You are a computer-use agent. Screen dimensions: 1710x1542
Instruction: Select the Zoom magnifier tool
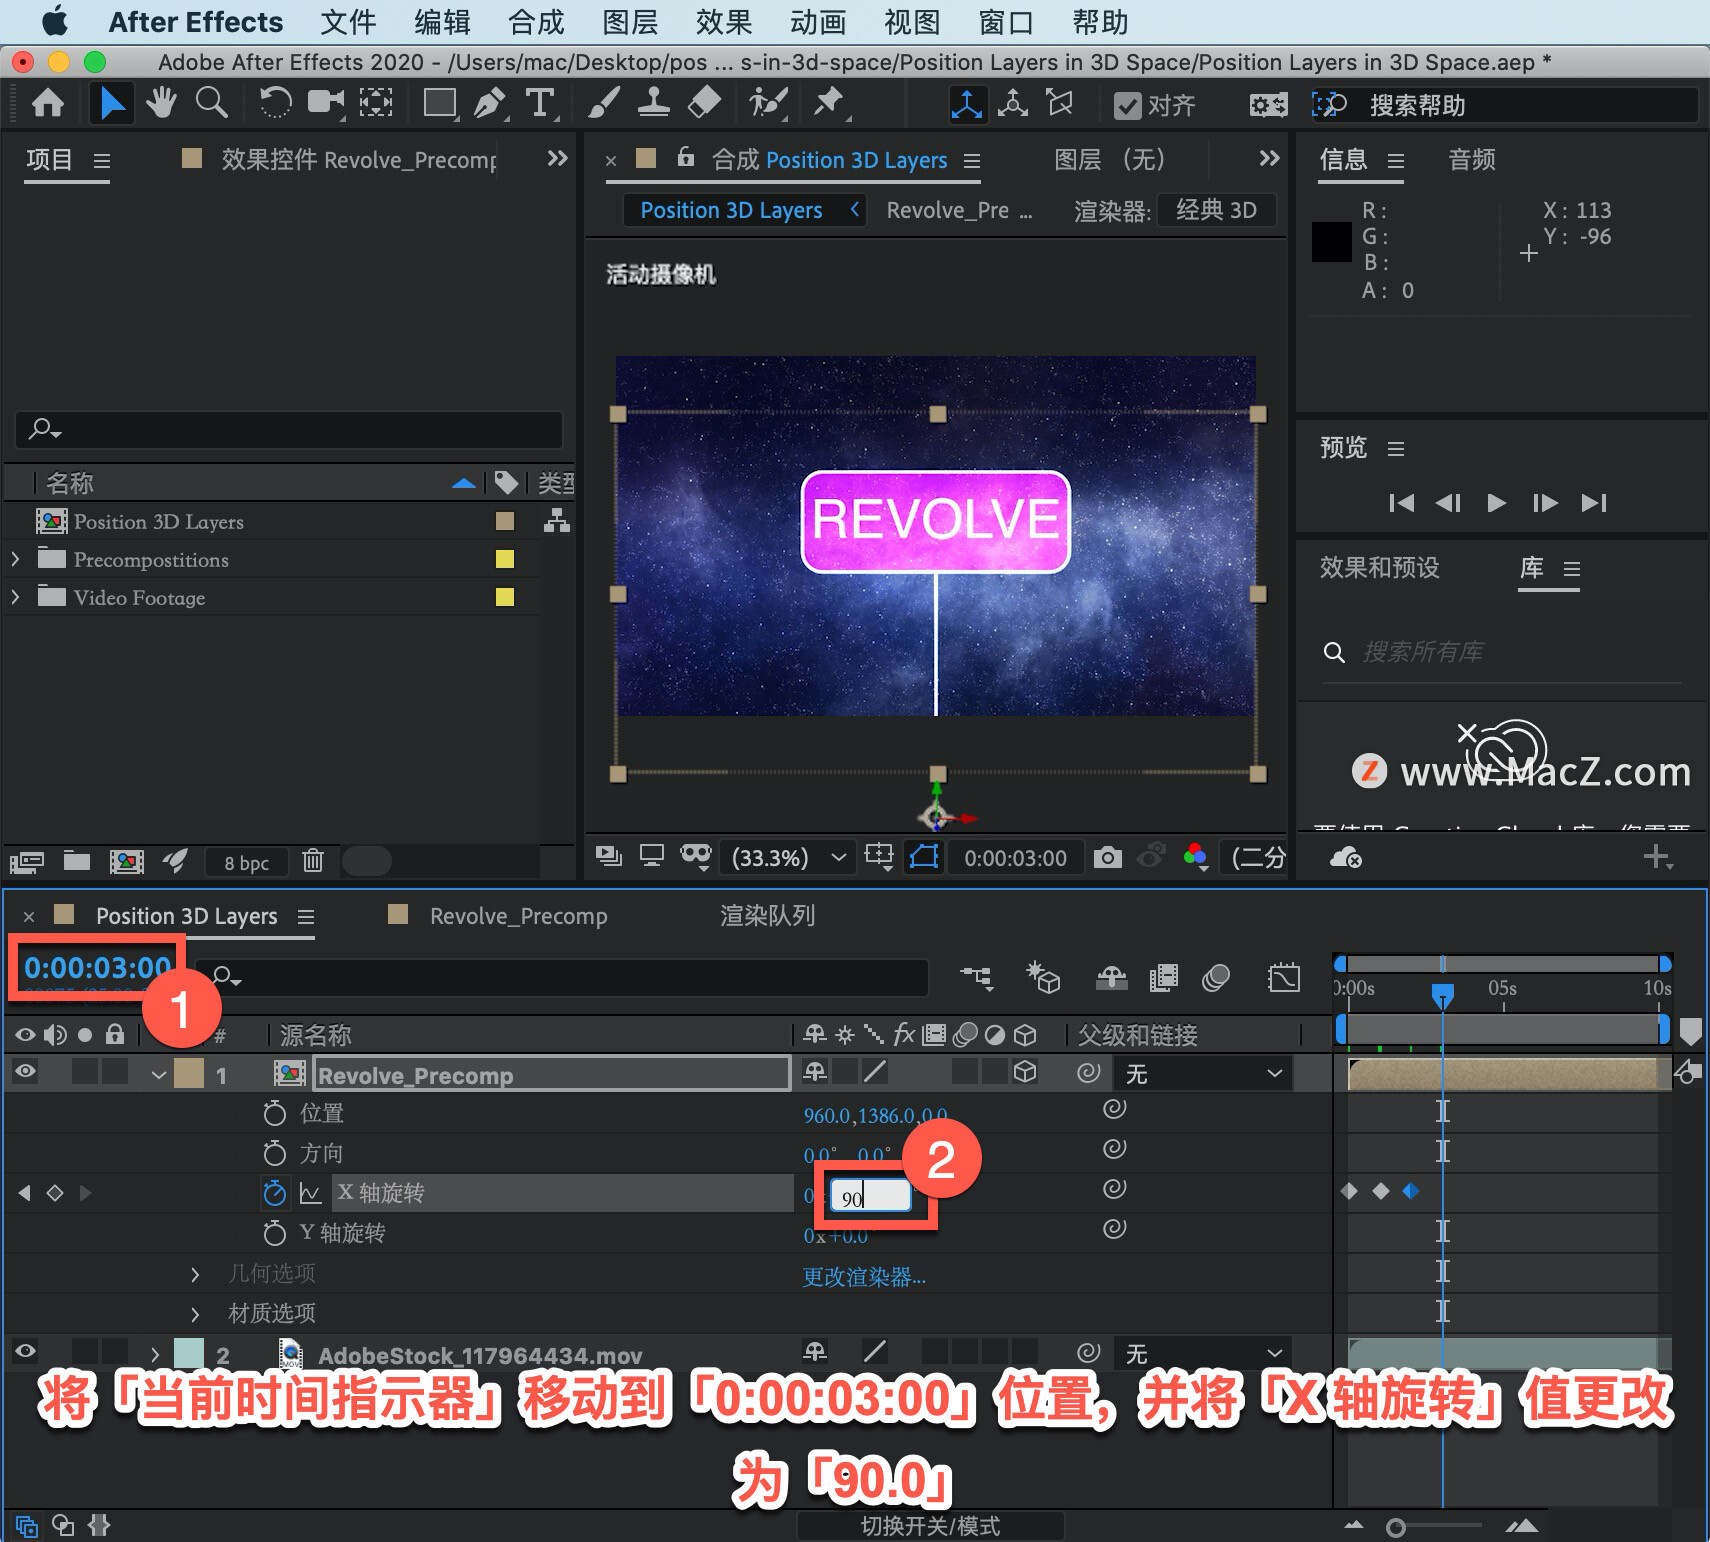(211, 103)
